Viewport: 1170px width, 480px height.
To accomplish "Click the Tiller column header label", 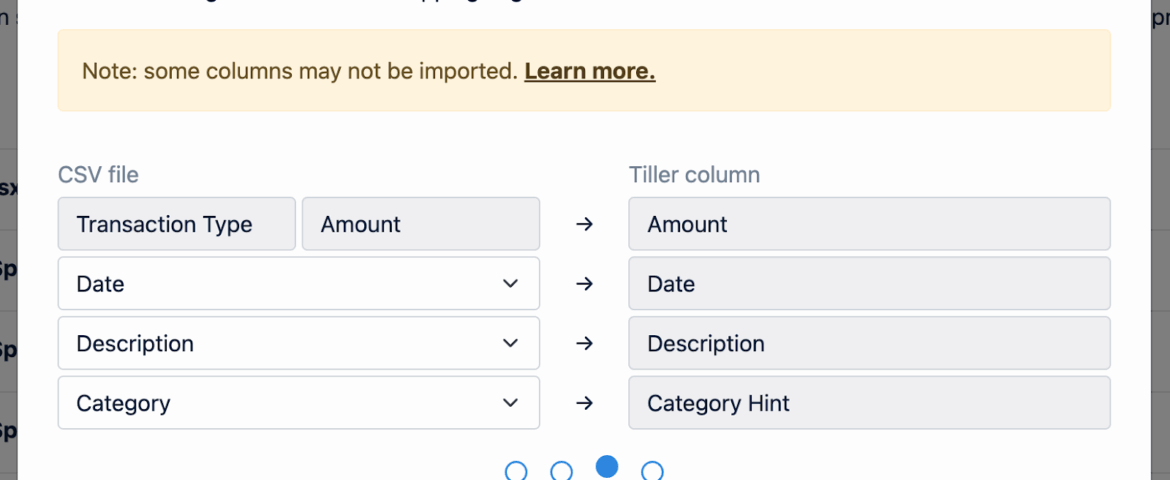I will click(x=694, y=175).
